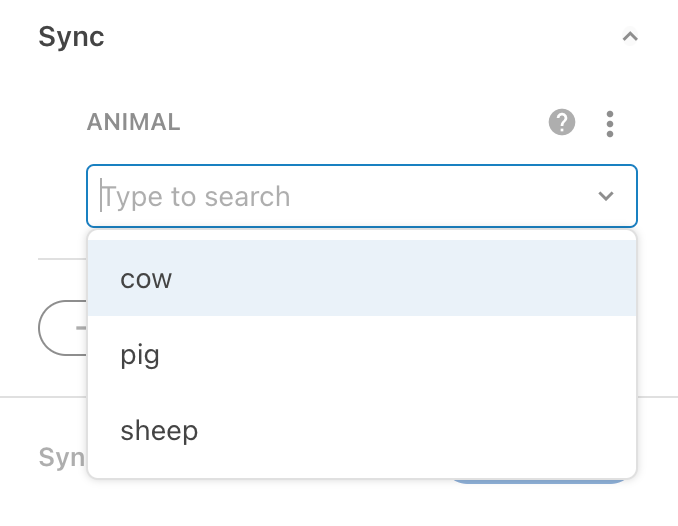Click the Sync section heading

71,37
